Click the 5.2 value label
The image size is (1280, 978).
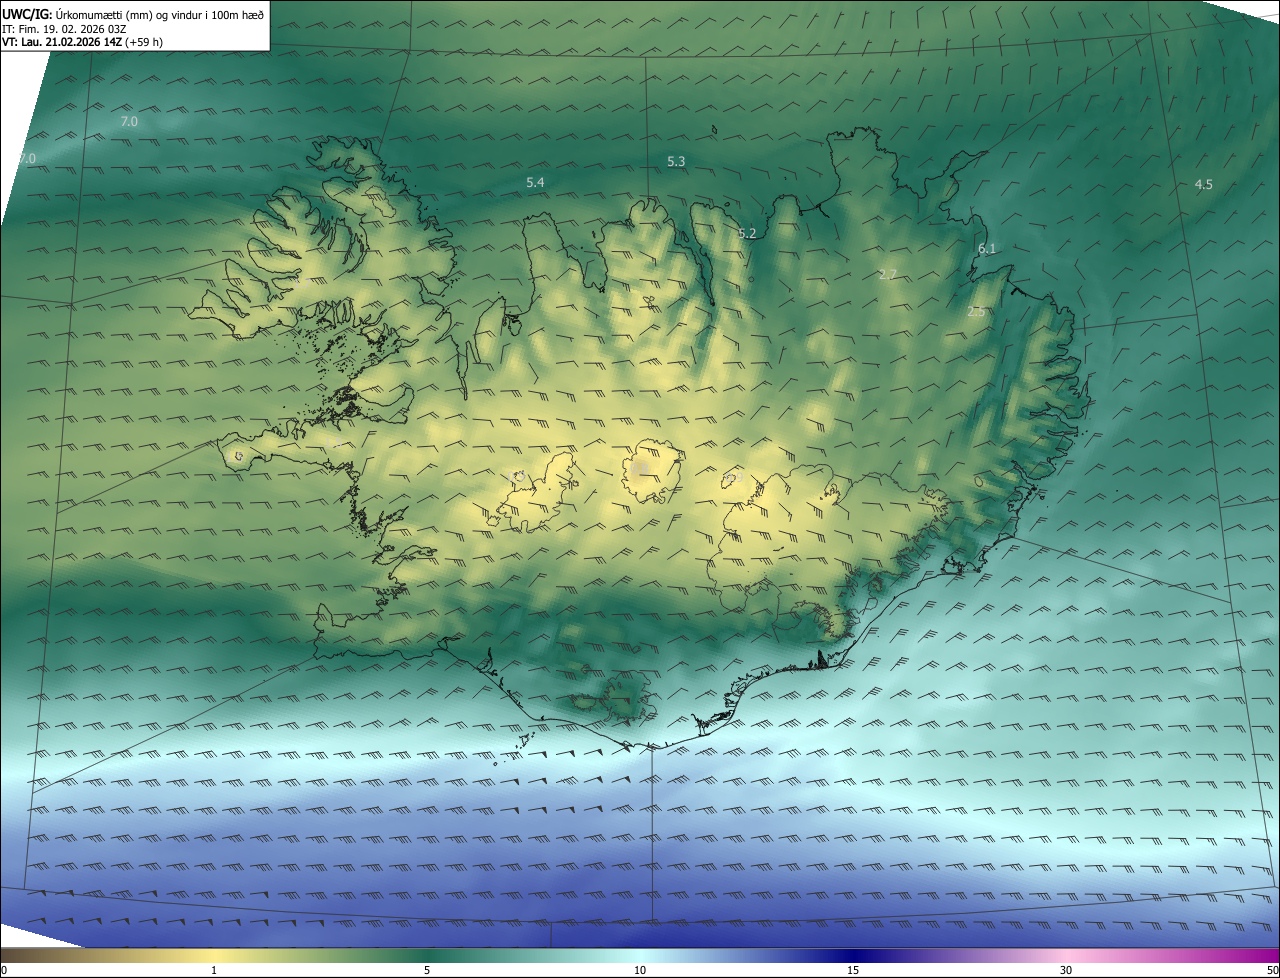pos(747,233)
